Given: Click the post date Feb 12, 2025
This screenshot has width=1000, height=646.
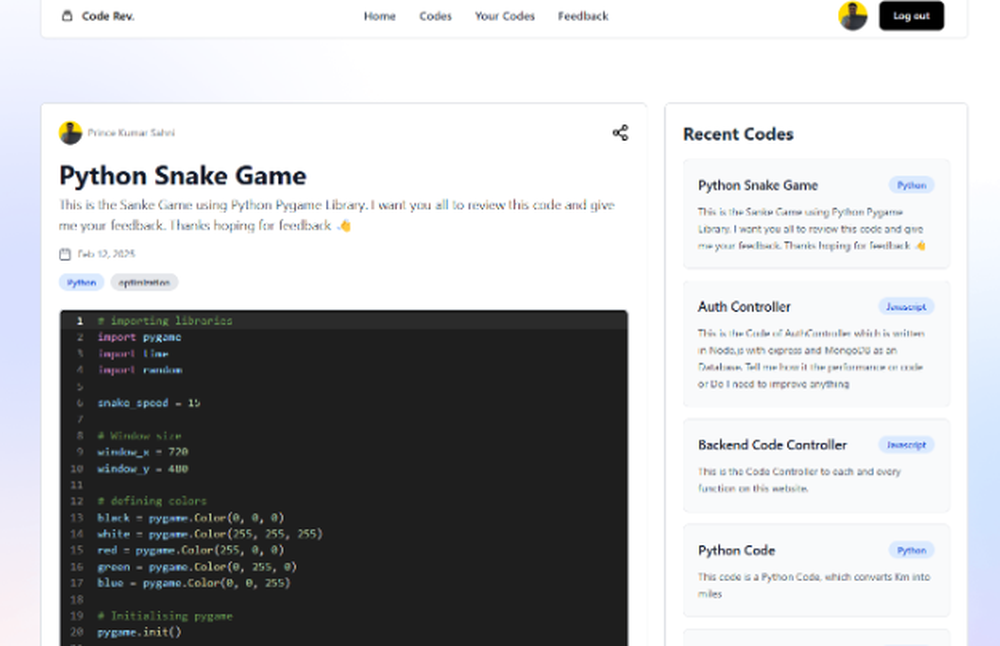Looking at the screenshot, I should coord(107,254).
